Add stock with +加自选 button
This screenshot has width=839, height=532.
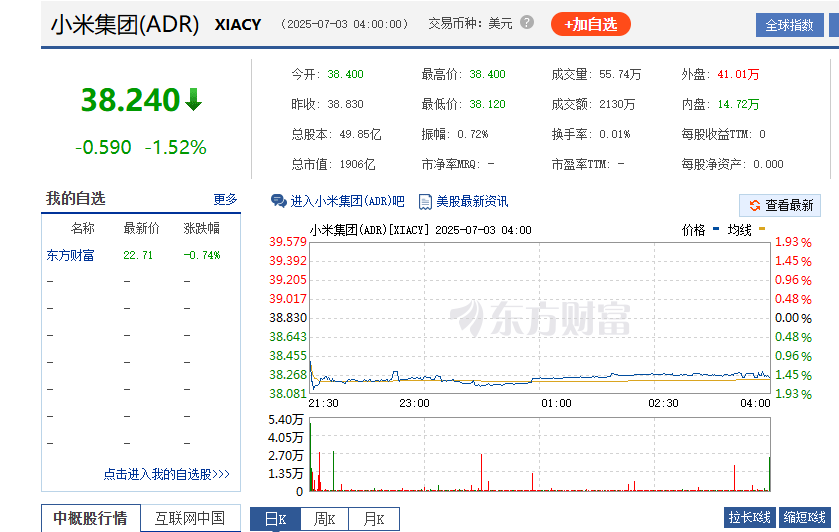[x=591, y=24]
